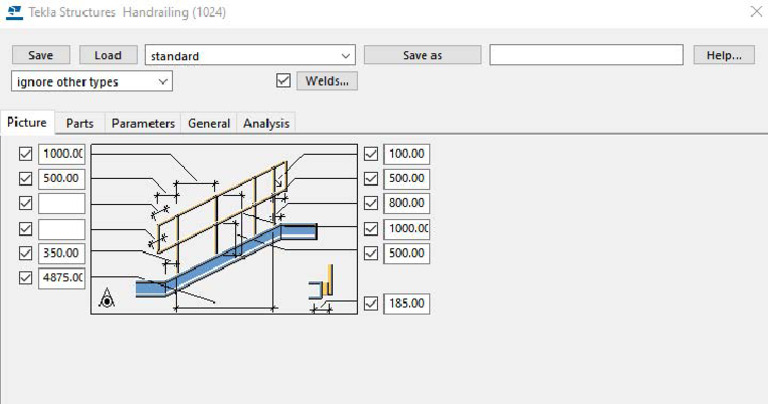The image size is (768, 404).
Task: Open the Parameters tab
Action: [143, 123]
